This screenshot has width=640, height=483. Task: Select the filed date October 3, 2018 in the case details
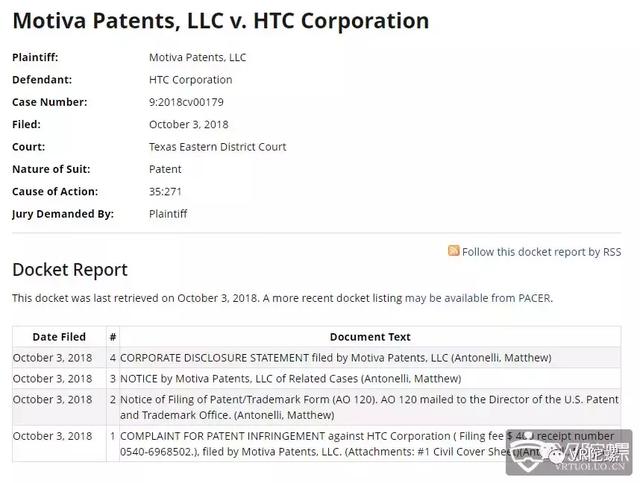pyautogui.click(x=189, y=125)
